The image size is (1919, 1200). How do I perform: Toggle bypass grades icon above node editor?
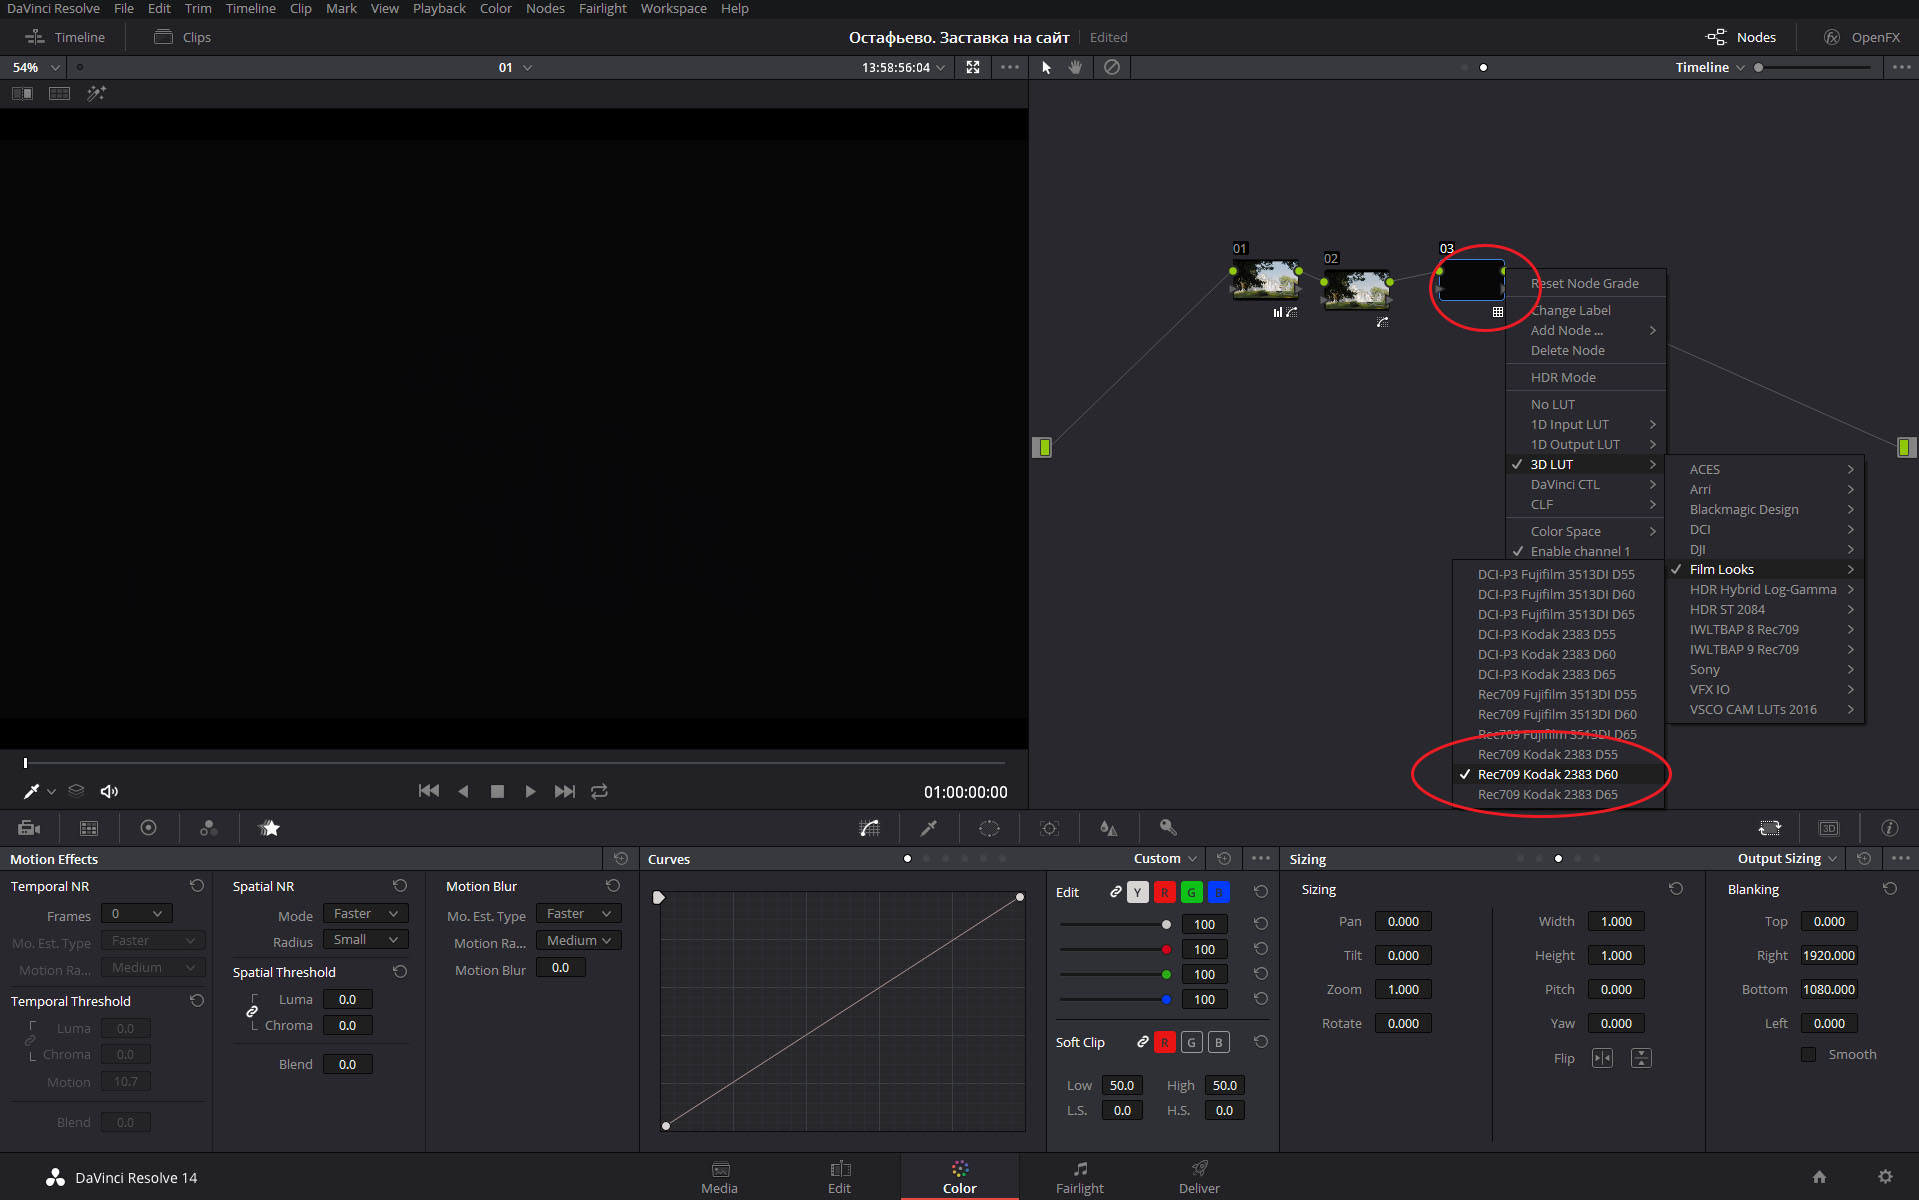pyautogui.click(x=1112, y=67)
